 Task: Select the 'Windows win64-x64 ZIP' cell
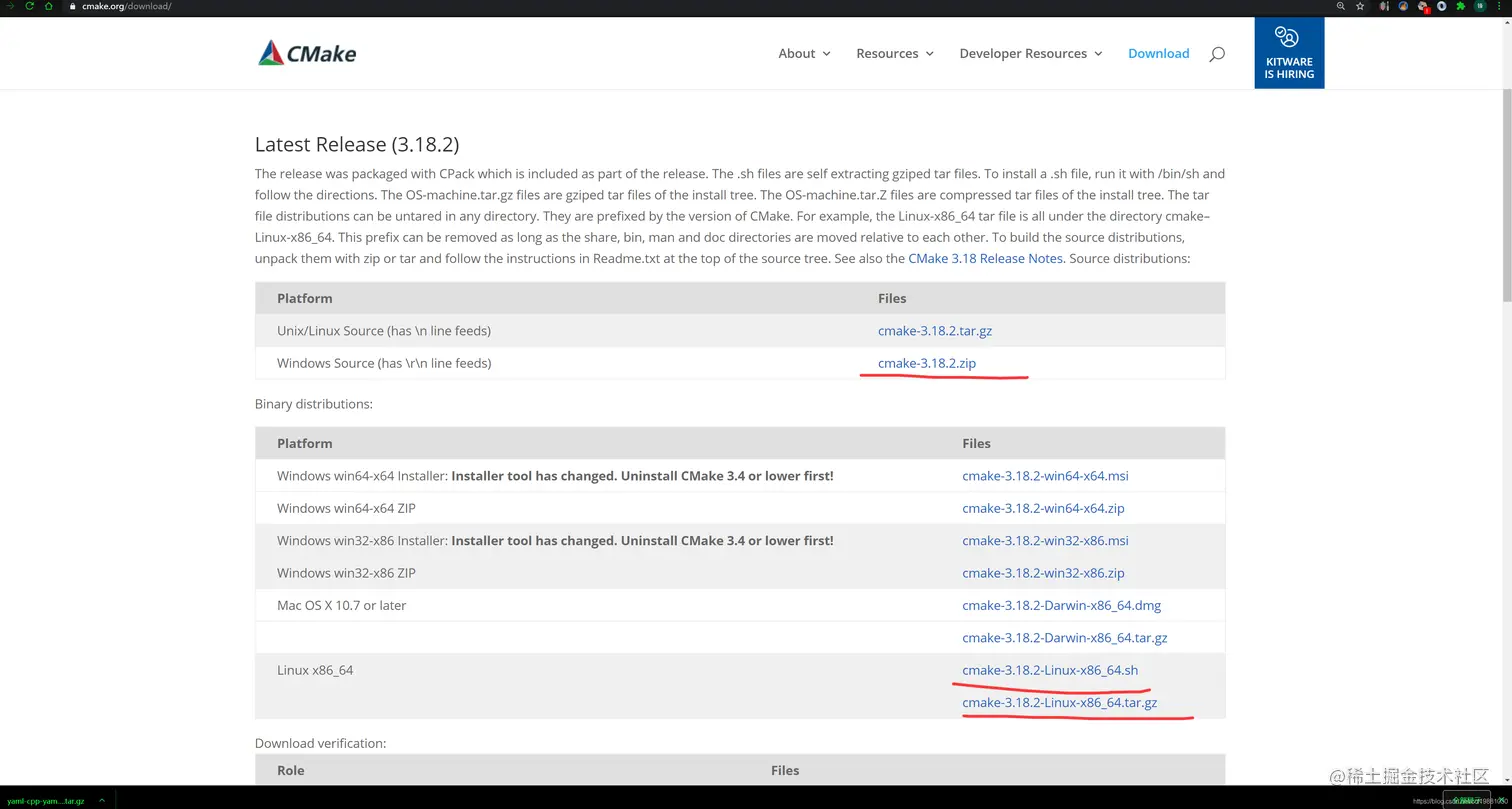(346, 508)
